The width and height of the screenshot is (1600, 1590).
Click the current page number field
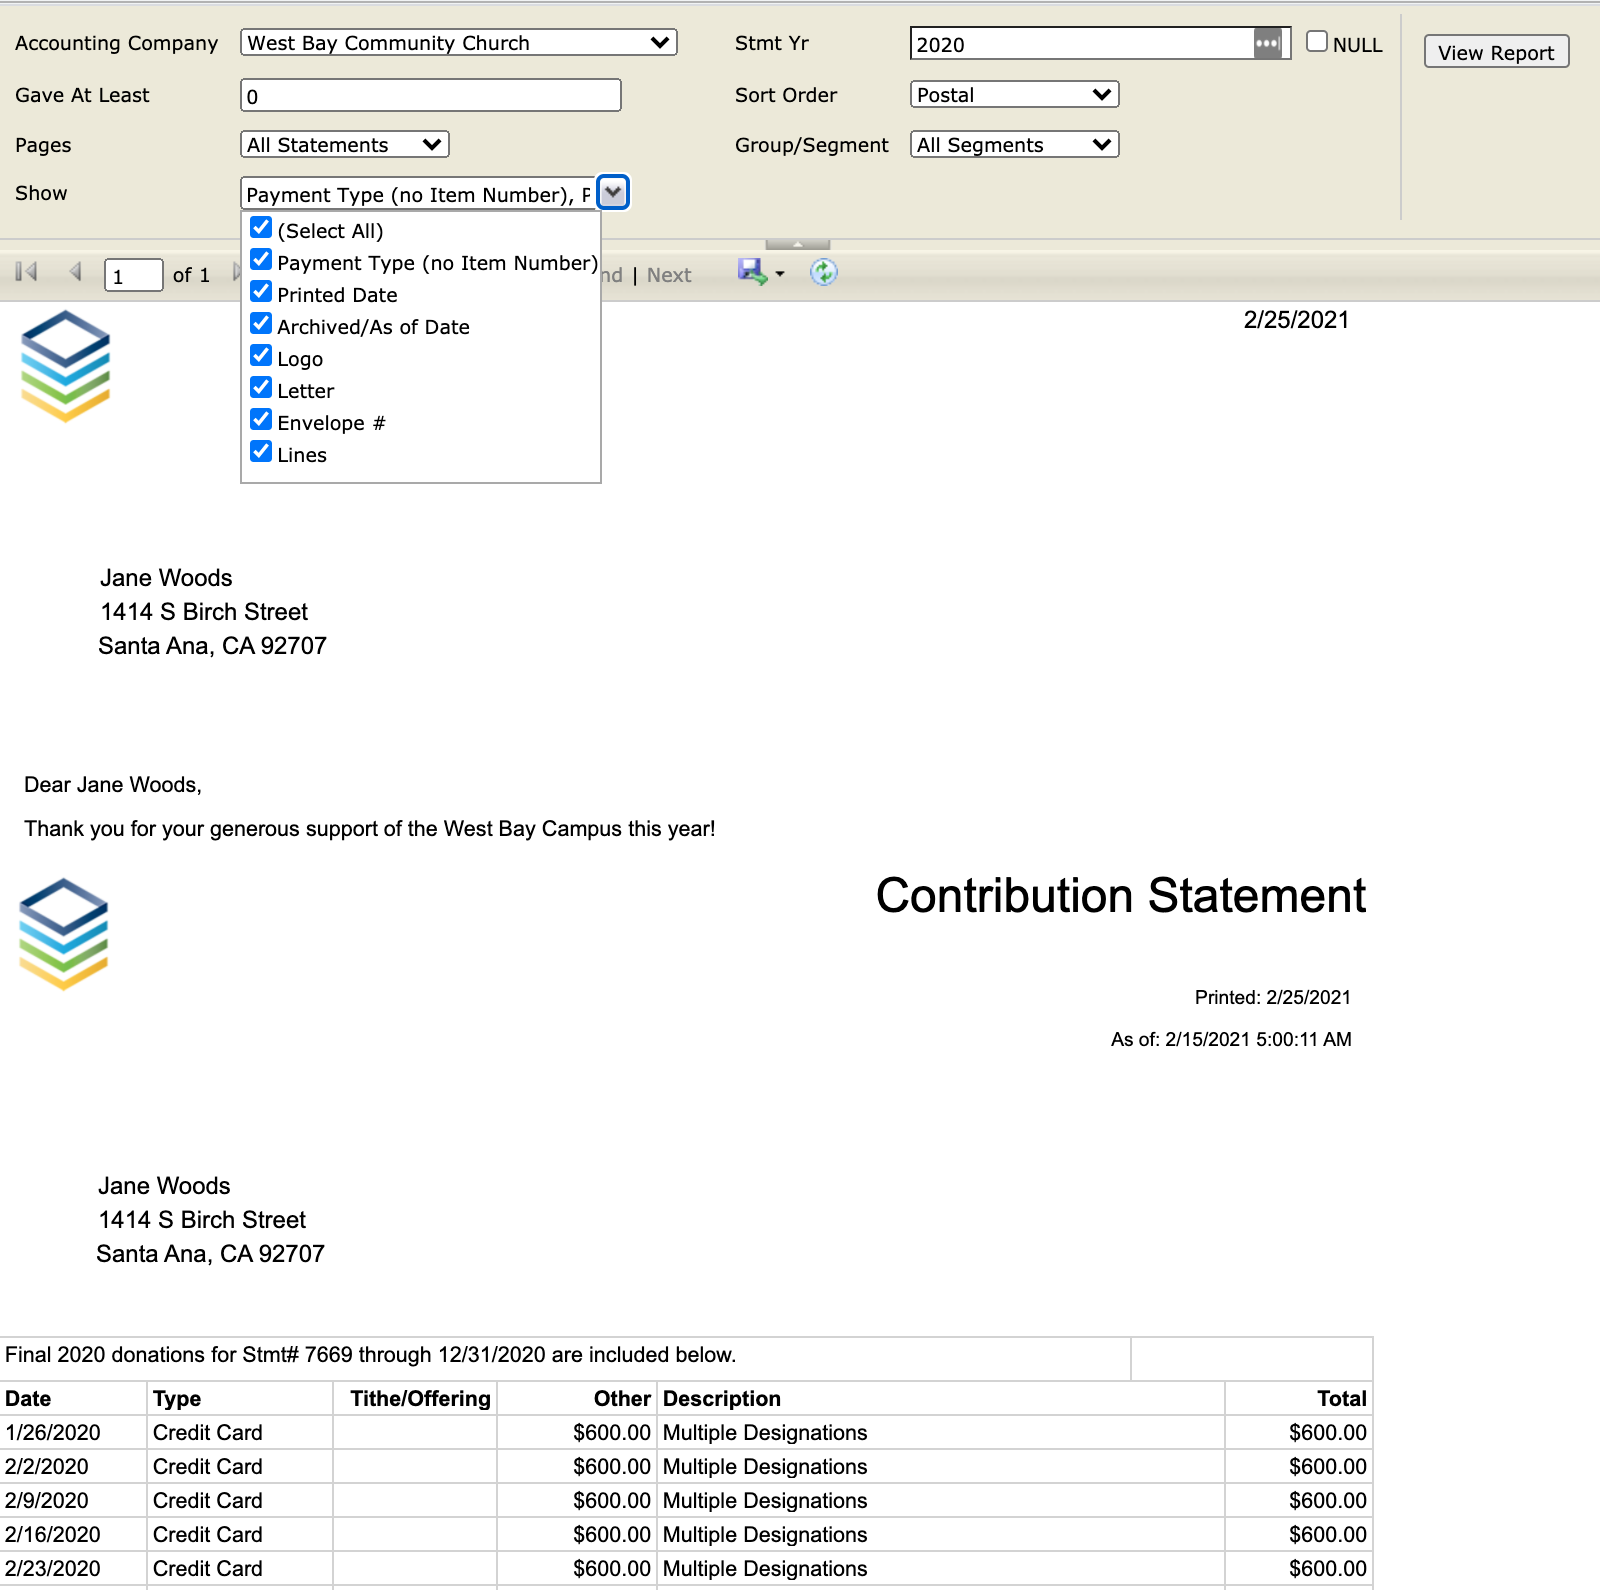pyautogui.click(x=134, y=275)
